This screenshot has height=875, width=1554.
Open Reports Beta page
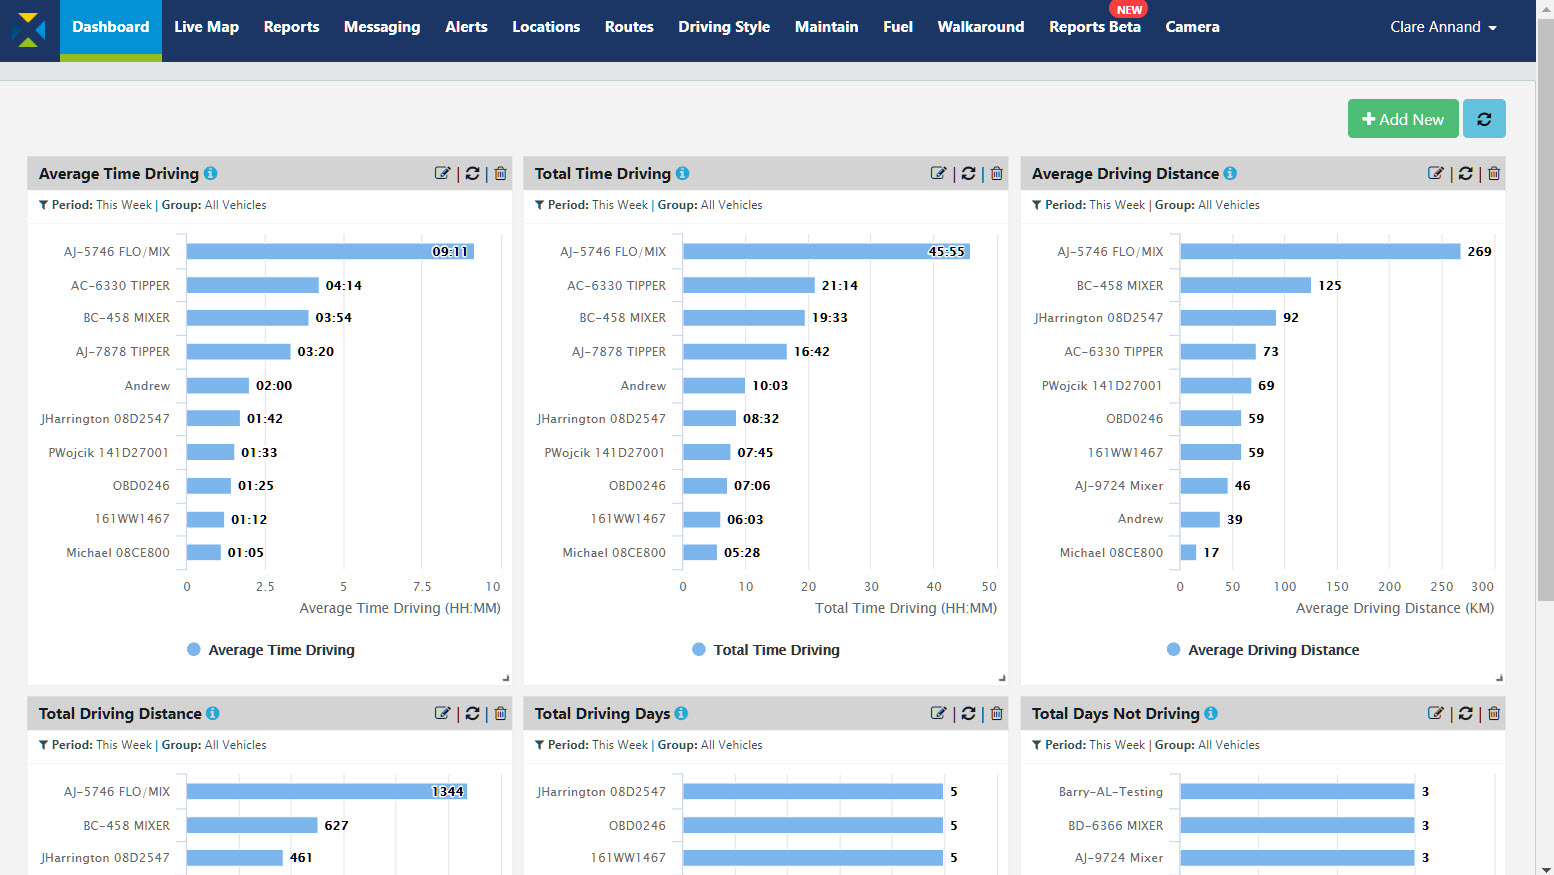pos(1094,27)
